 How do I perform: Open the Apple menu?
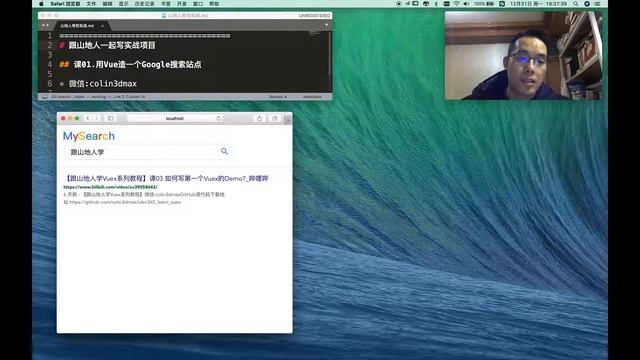pos(41,4)
